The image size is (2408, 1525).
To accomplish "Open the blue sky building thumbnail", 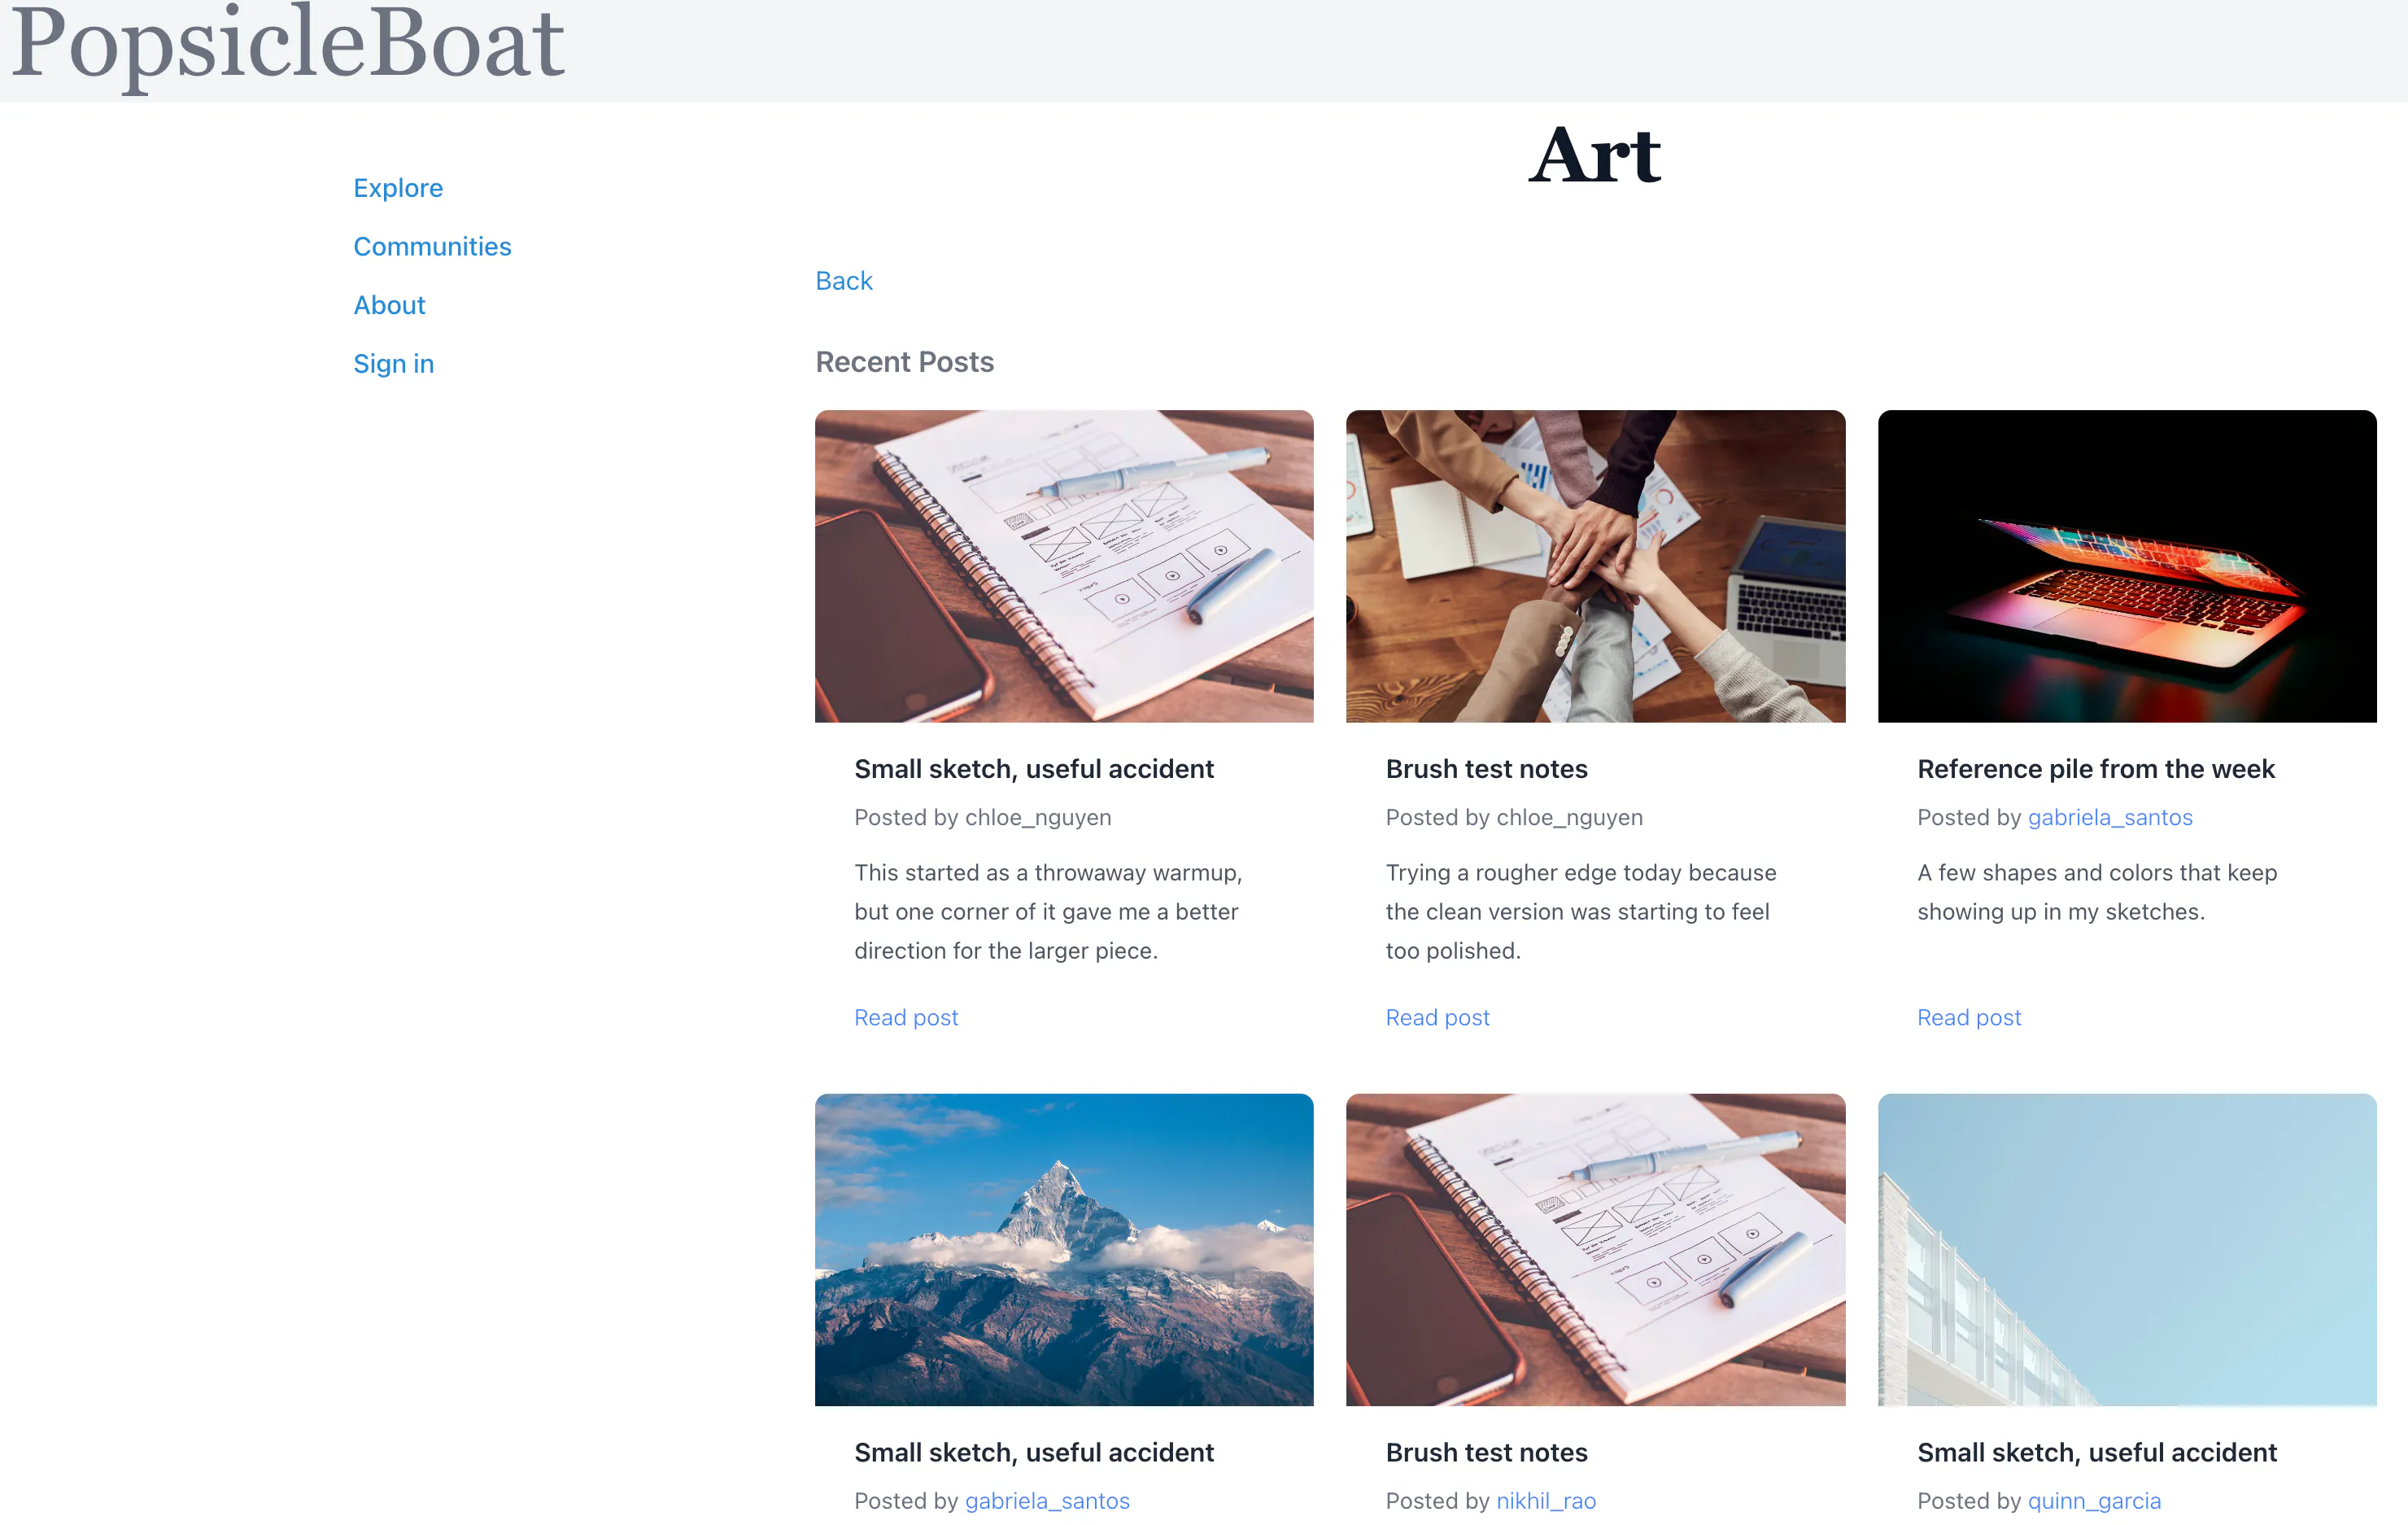I will [2127, 1249].
